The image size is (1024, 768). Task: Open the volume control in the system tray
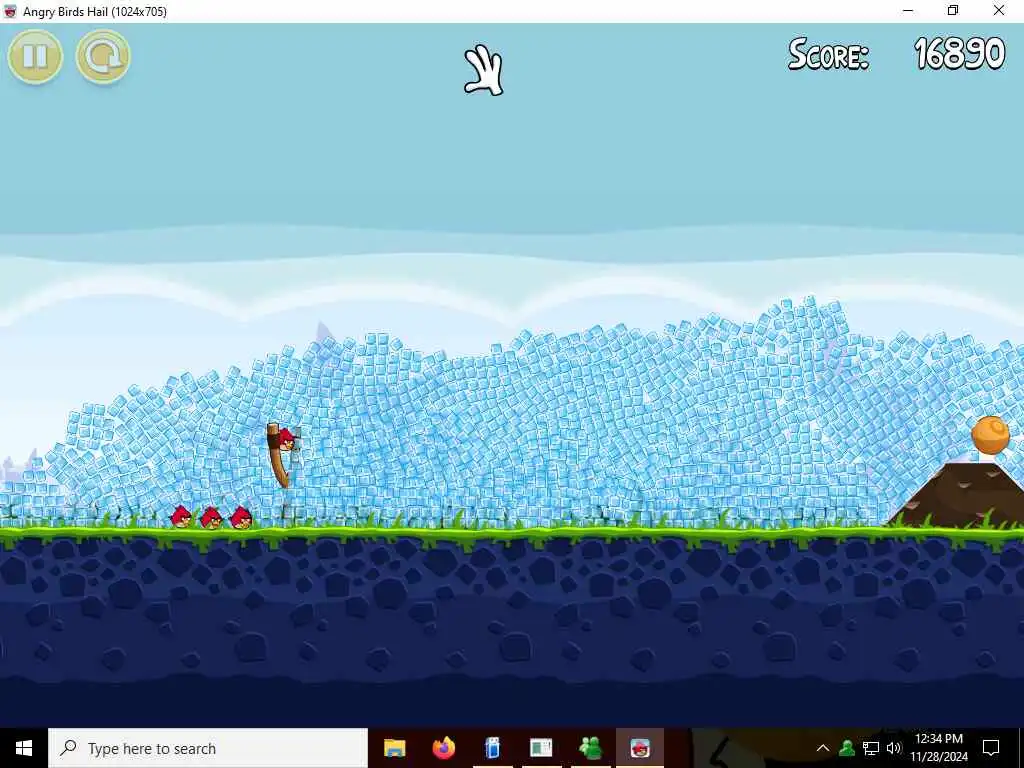(894, 748)
